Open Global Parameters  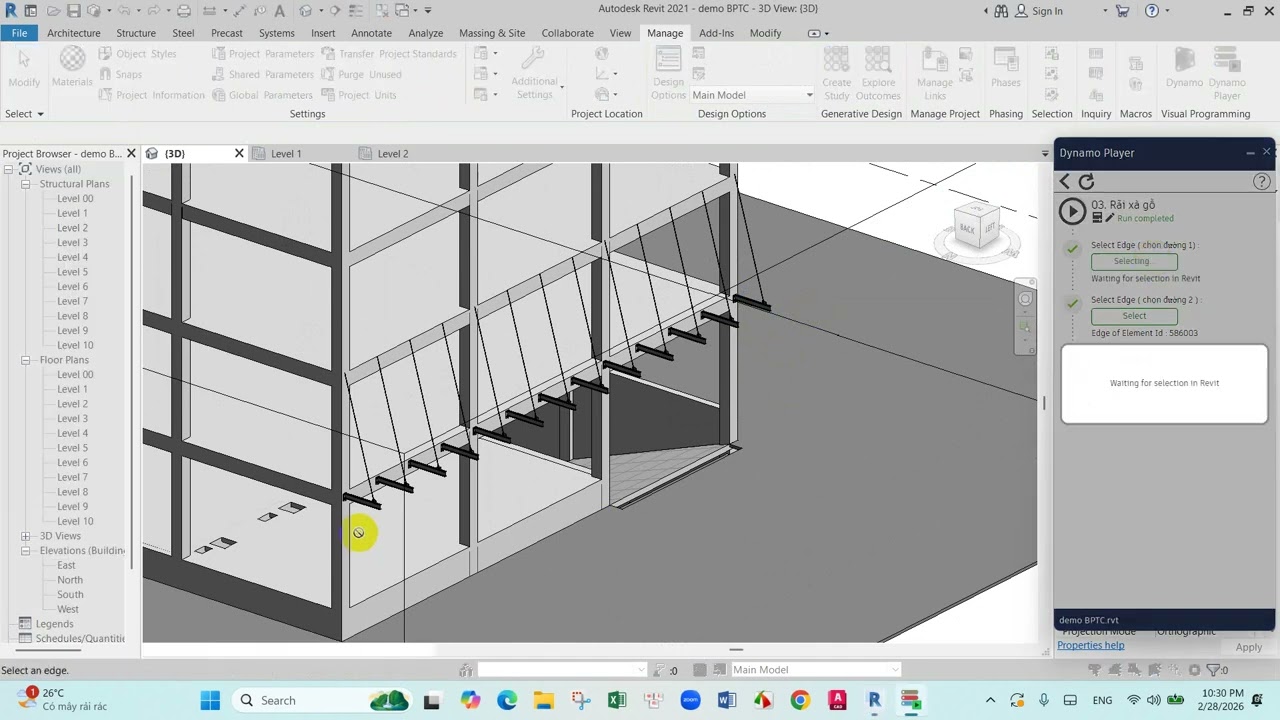(263, 95)
